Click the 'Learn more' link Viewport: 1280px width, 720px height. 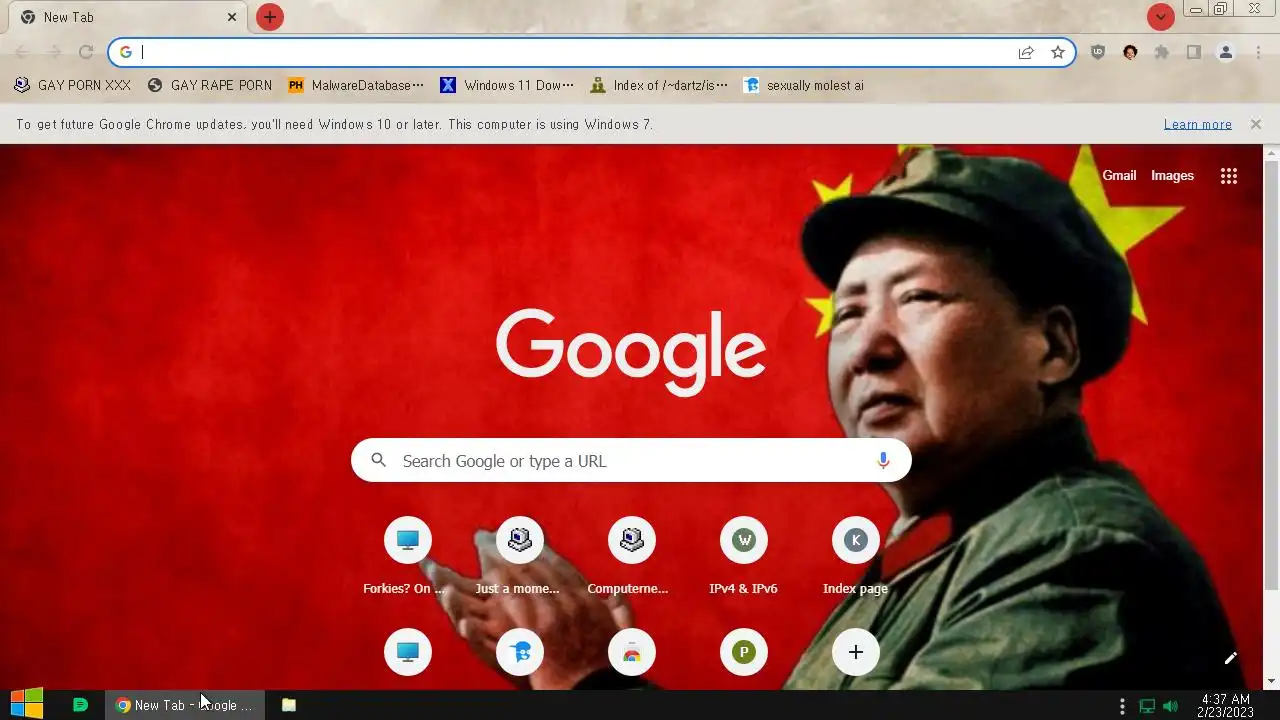pos(1198,124)
